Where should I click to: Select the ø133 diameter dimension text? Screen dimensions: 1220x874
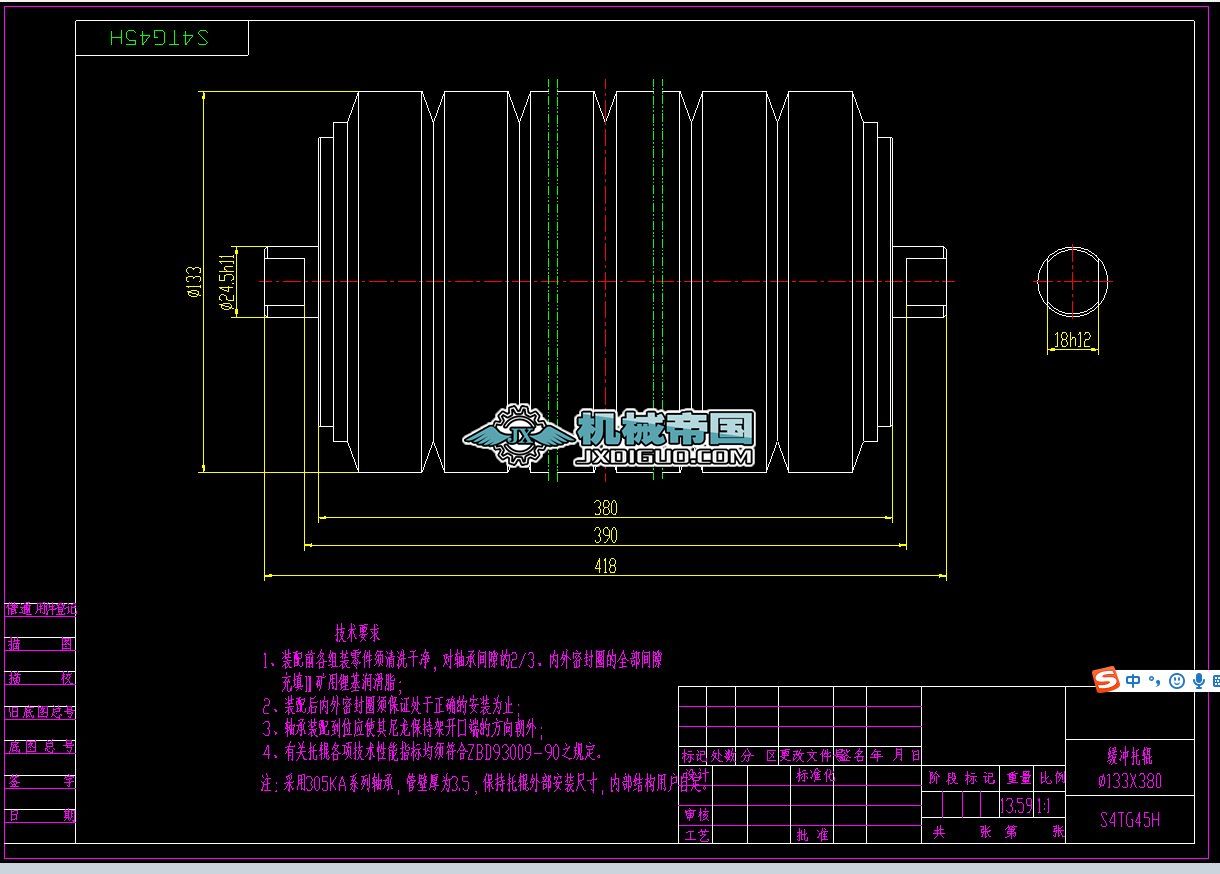click(x=193, y=282)
